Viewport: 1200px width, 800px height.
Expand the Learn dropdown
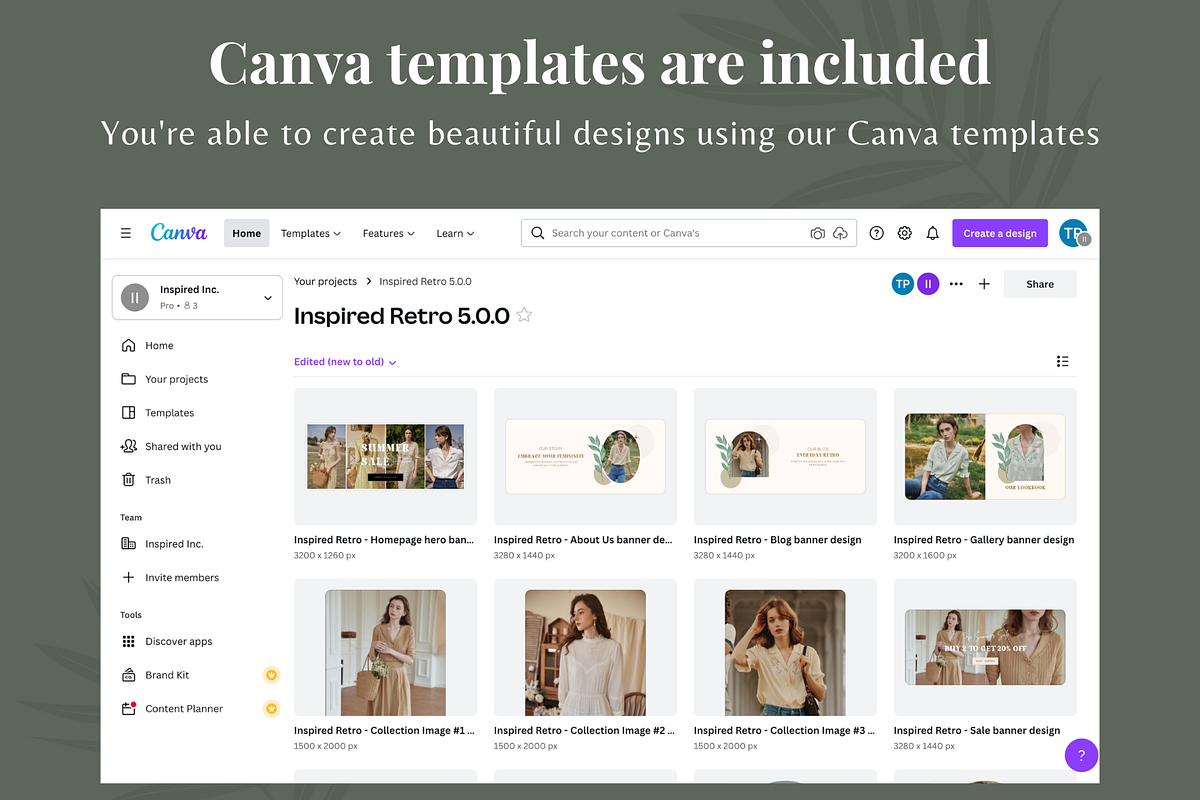click(x=455, y=233)
